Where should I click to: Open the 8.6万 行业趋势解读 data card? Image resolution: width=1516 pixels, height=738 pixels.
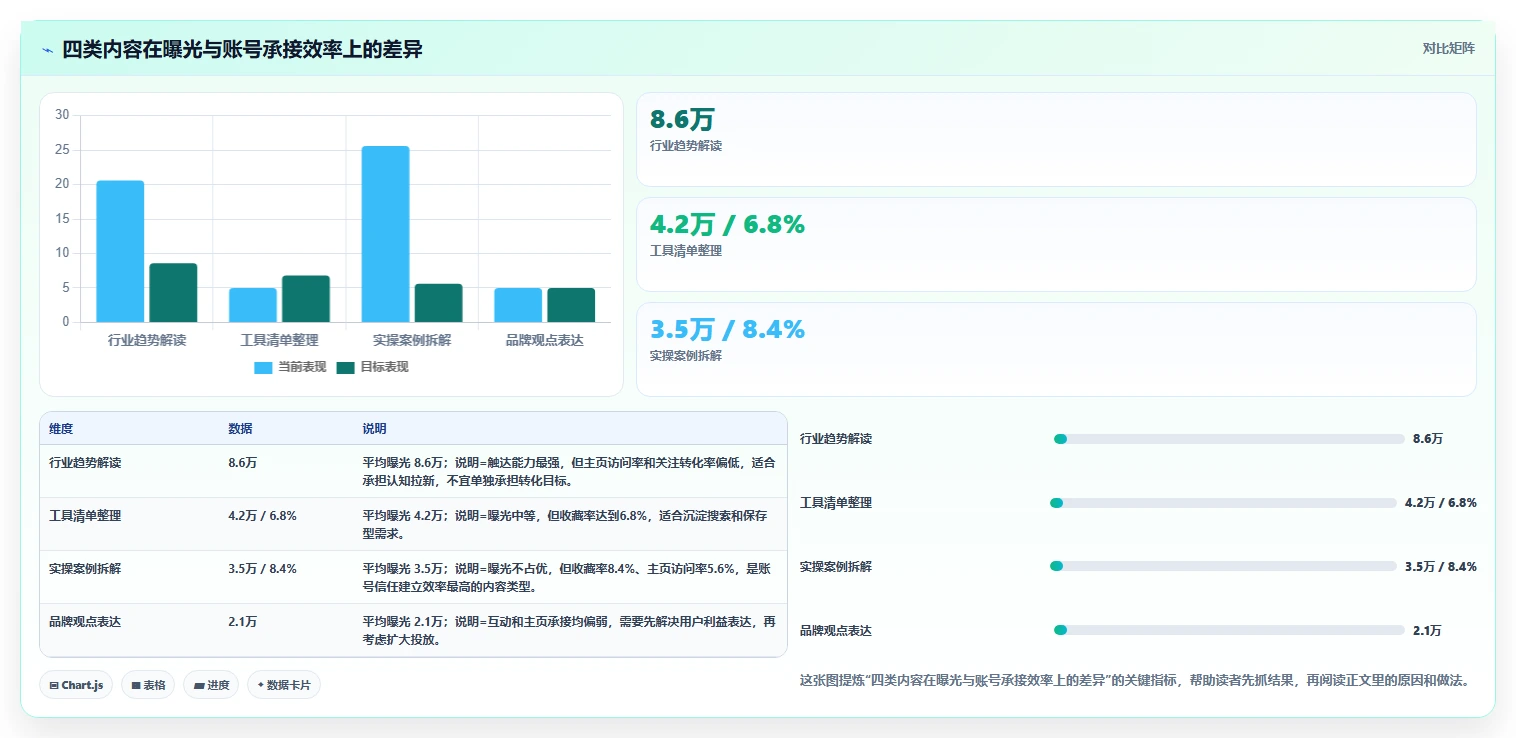coord(1056,139)
